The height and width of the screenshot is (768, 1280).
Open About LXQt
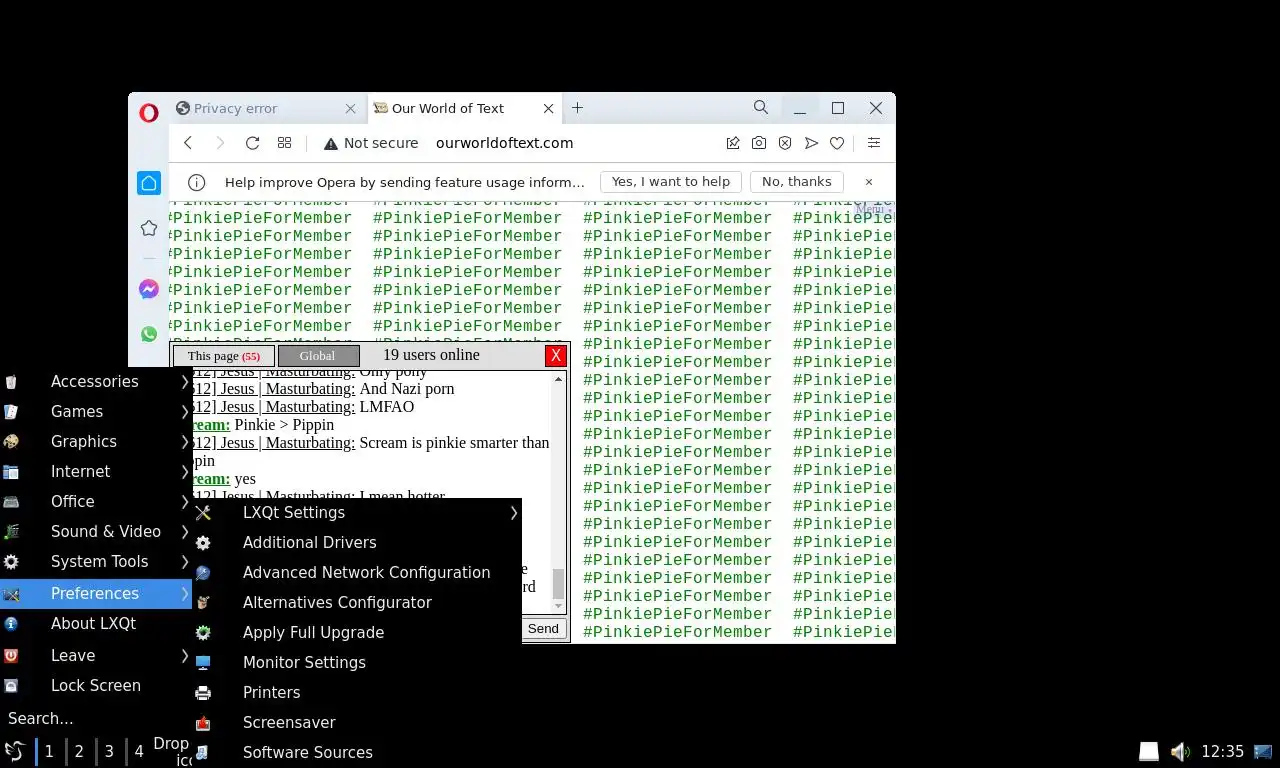coord(96,624)
